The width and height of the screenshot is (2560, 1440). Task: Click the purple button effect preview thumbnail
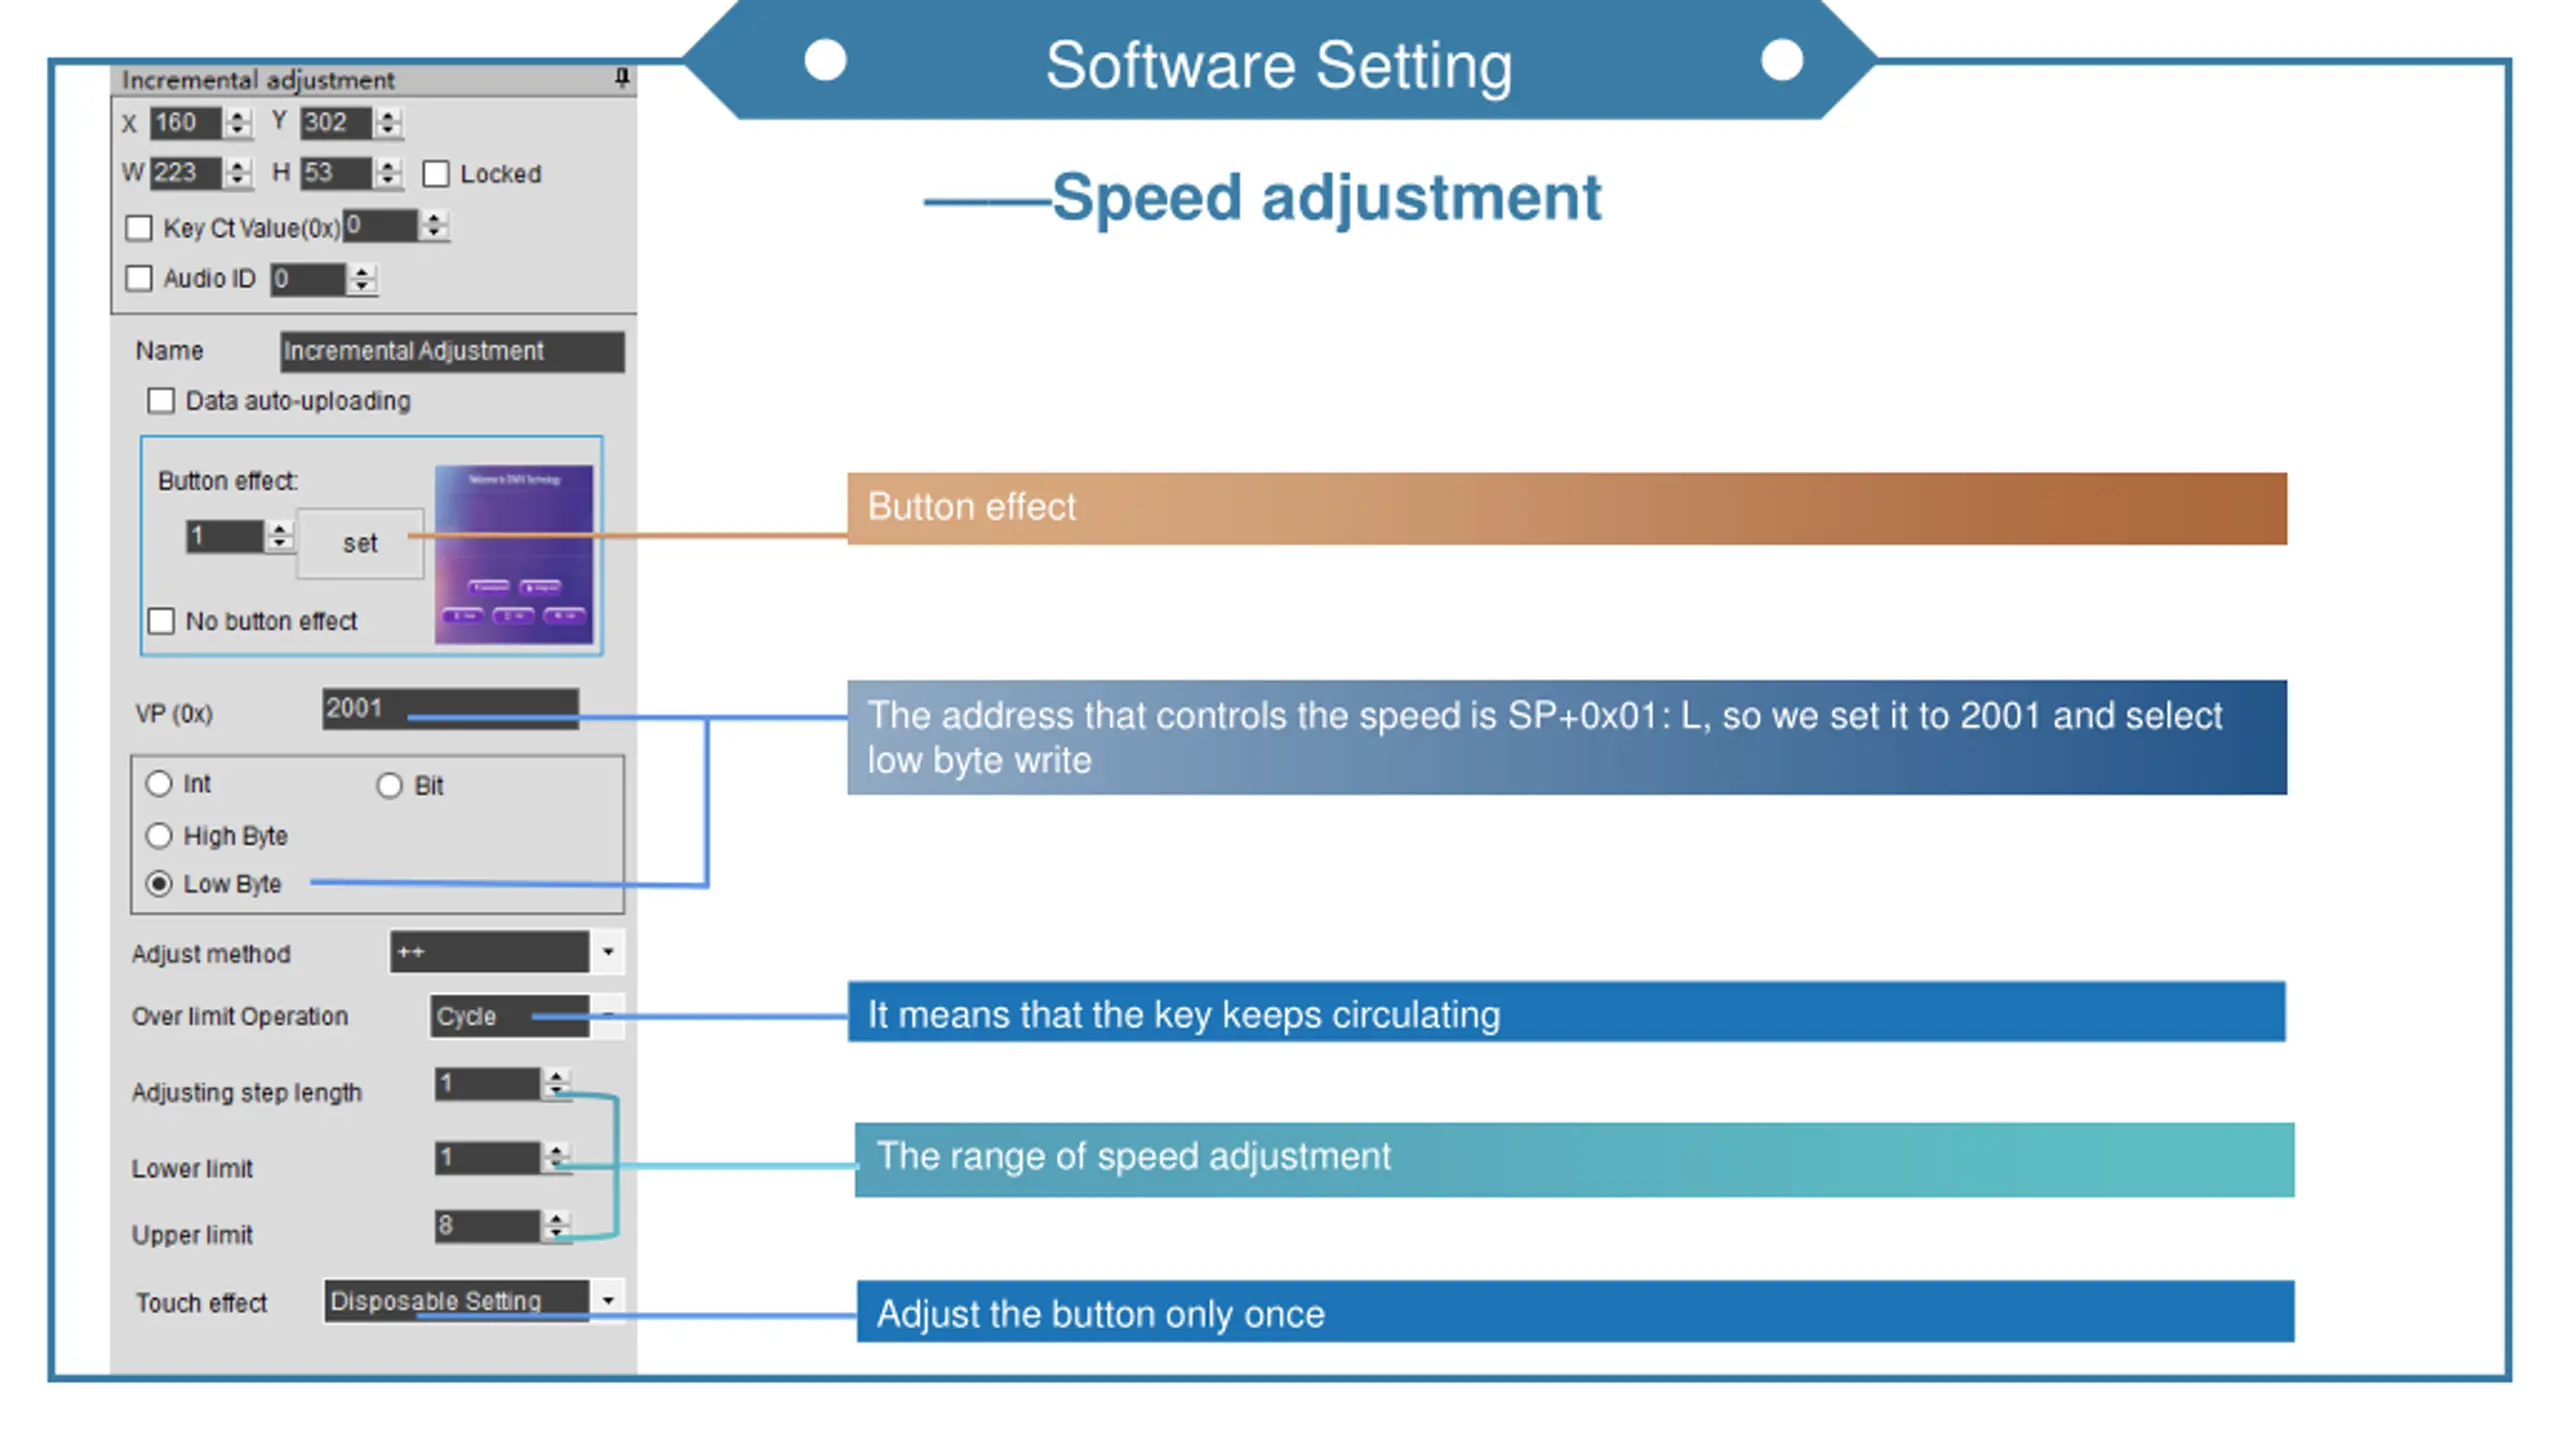514,554
